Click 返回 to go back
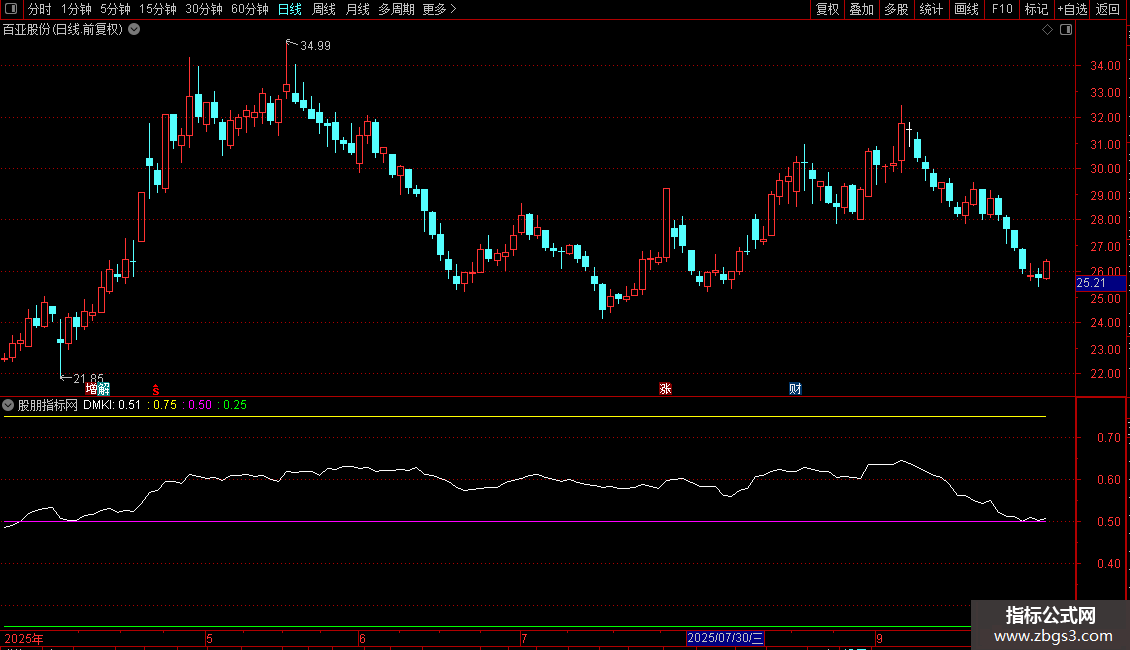Viewport: 1130px width, 650px height. click(x=1108, y=9)
